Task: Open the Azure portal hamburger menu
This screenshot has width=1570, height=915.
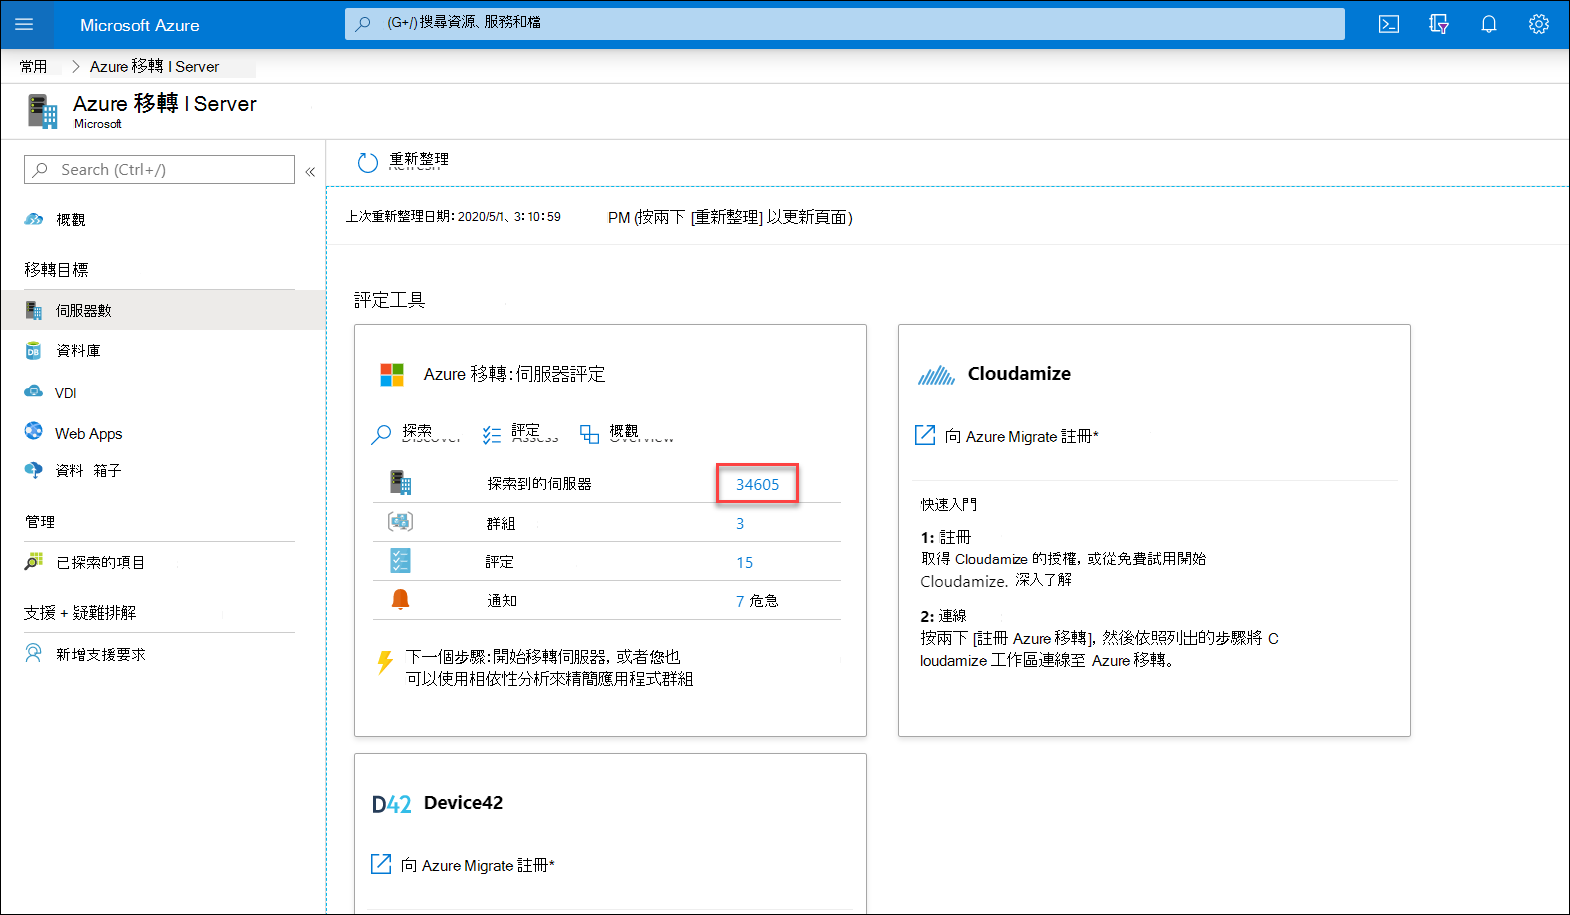Action: pyautogui.click(x=24, y=24)
